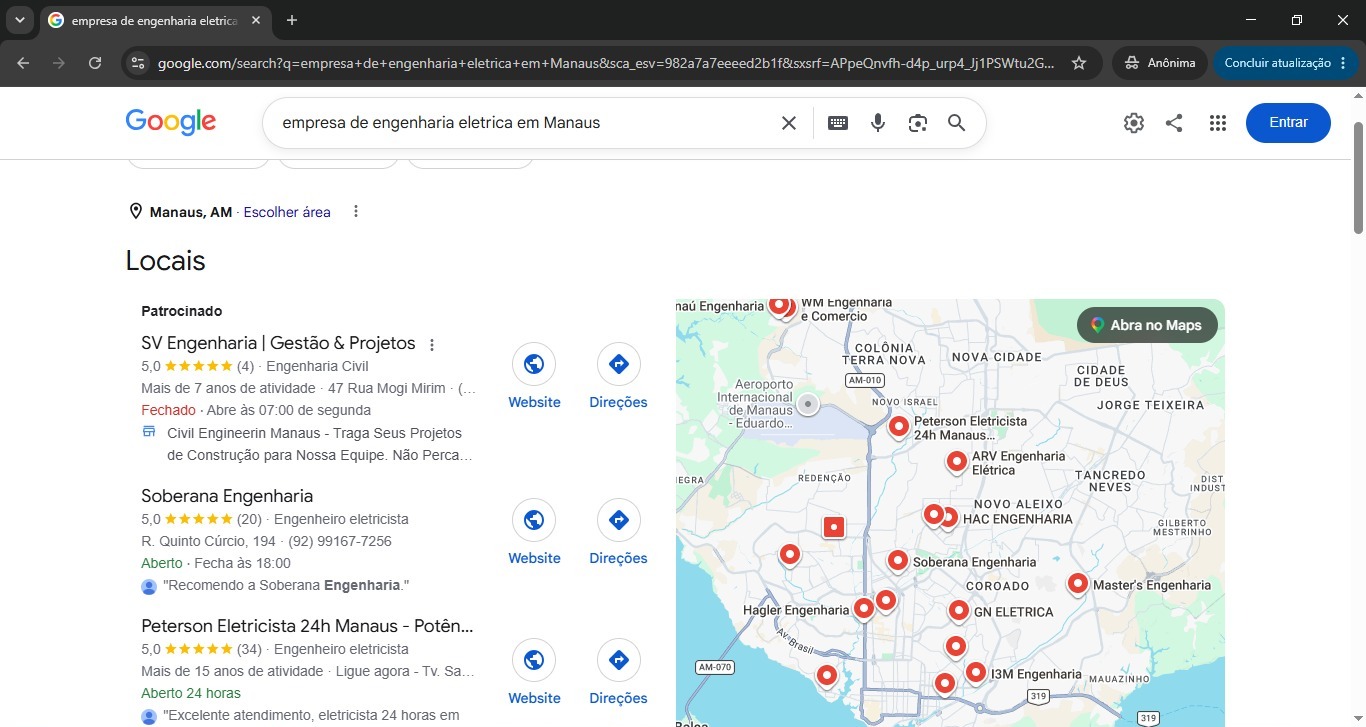Image resolution: width=1366 pixels, height=727 pixels.
Task: Click the share icon near settings
Action: (1174, 123)
